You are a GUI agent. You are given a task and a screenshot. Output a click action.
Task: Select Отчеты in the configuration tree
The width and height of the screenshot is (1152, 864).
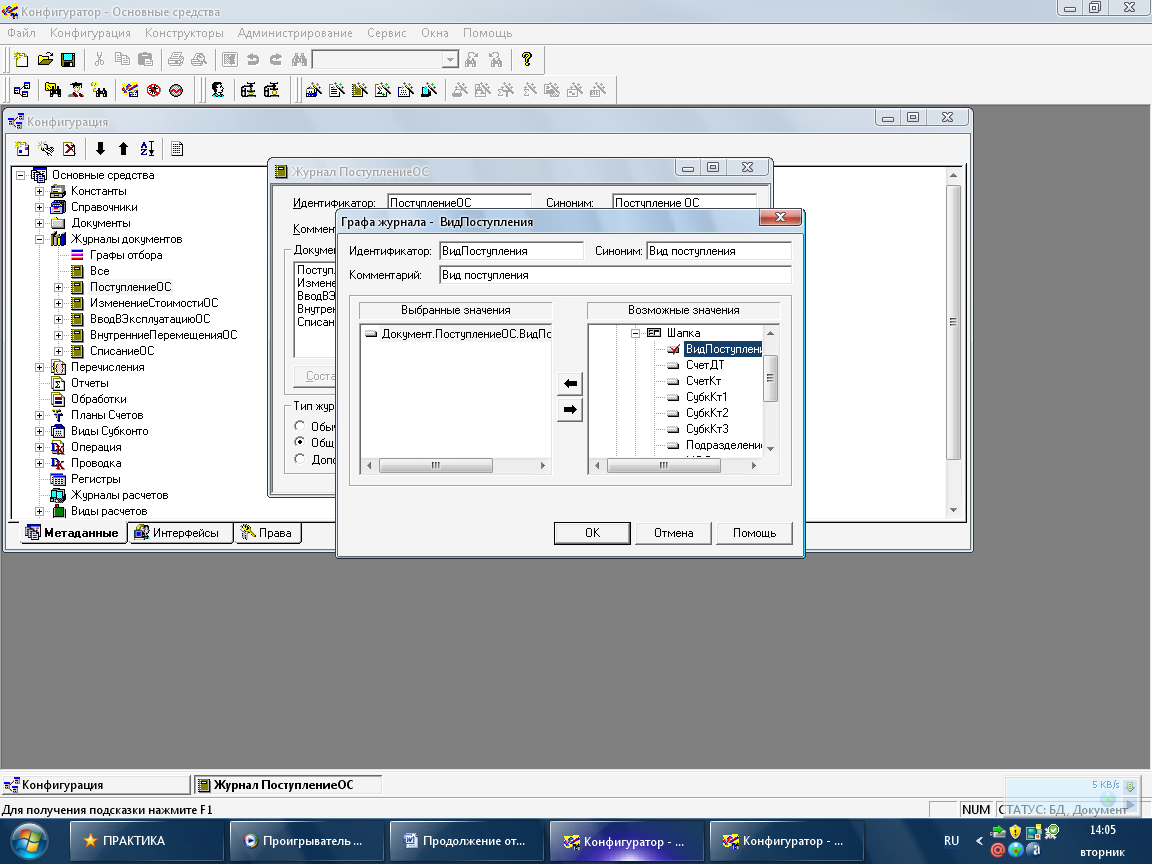[x=90, y=384]
